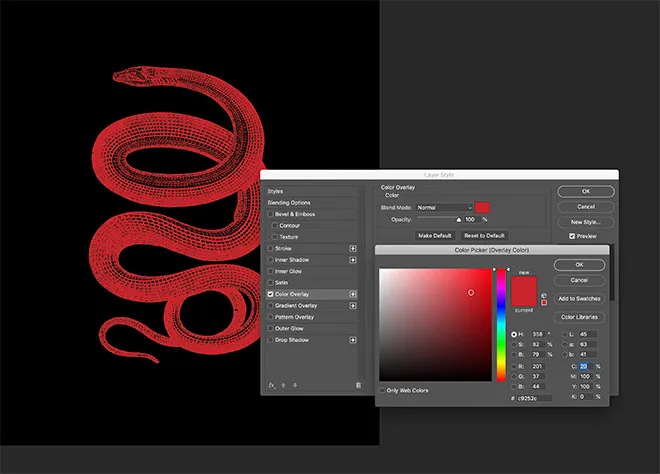Viewport: 660px width, 474px height.
Task: Enable the Inner Shadow checkbox
Action: click(271, 260)
